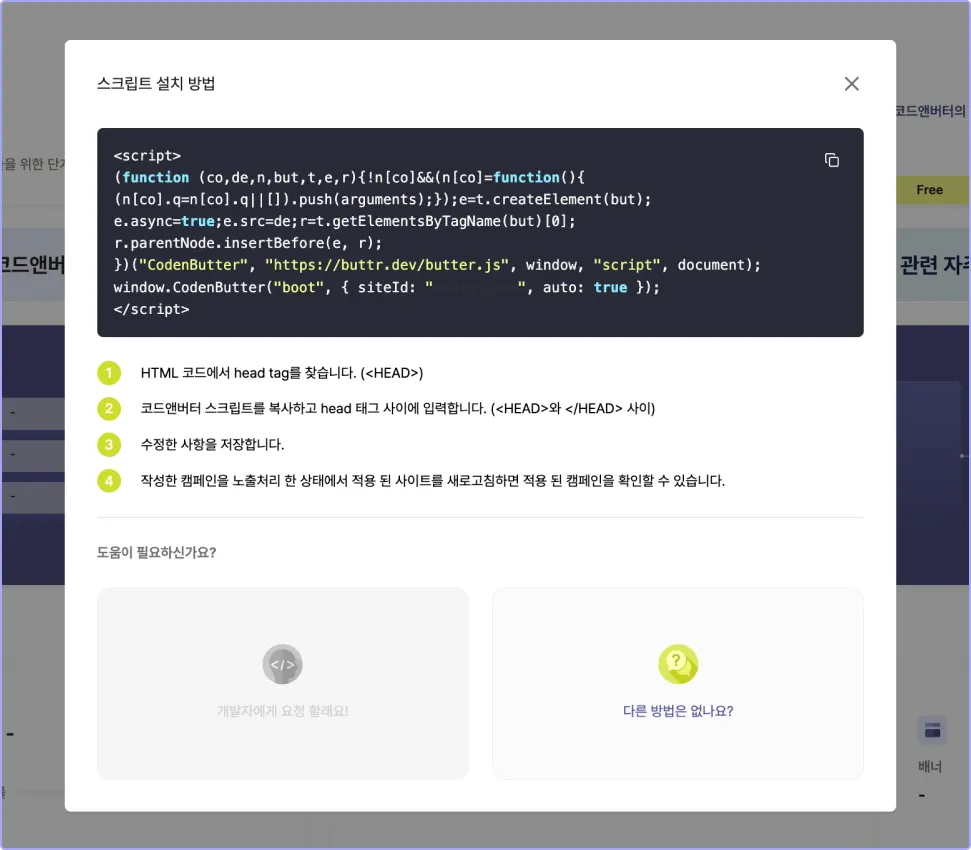Click the '</script>' closing tag line
Viewport: 971px width, 850px height.
(152, 309)
